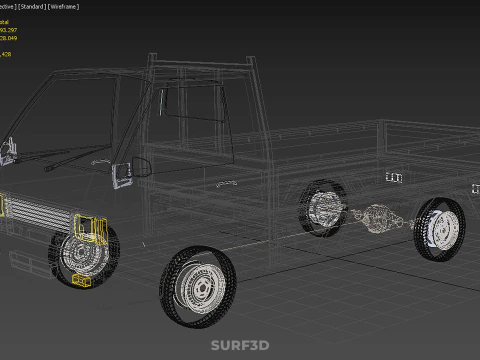The image size is (480, 360).
Task: Select the rear axle differential mesh
Action: (379, 218)
